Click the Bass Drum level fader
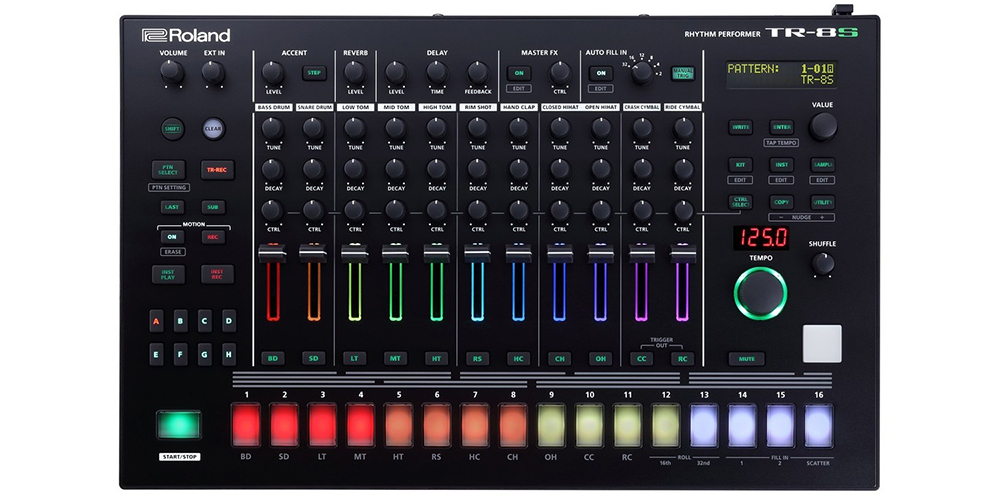 (x=272, y=254)
